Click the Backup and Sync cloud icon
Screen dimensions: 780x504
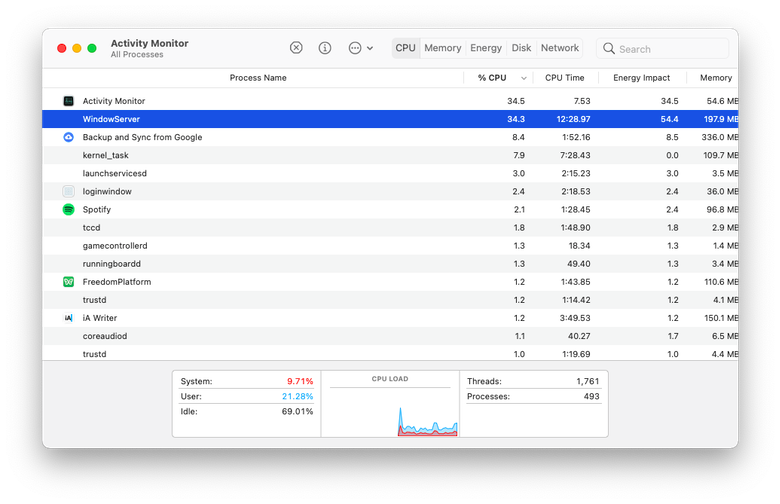point(69,137)
